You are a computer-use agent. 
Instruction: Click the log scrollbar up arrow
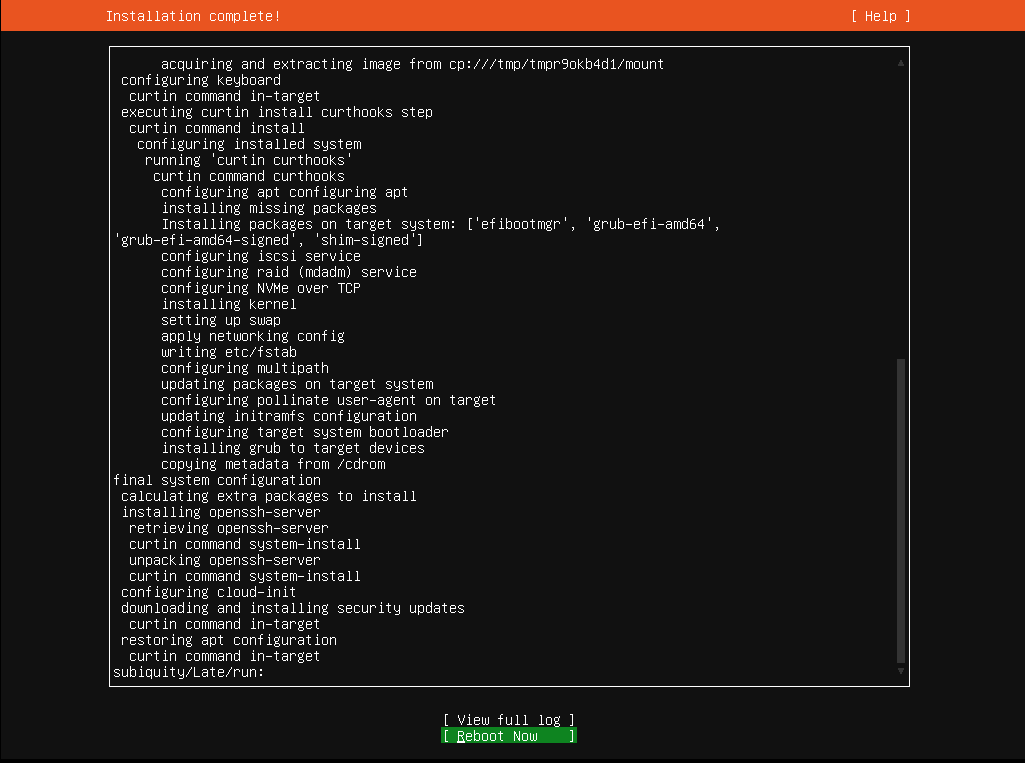[901, 63]
